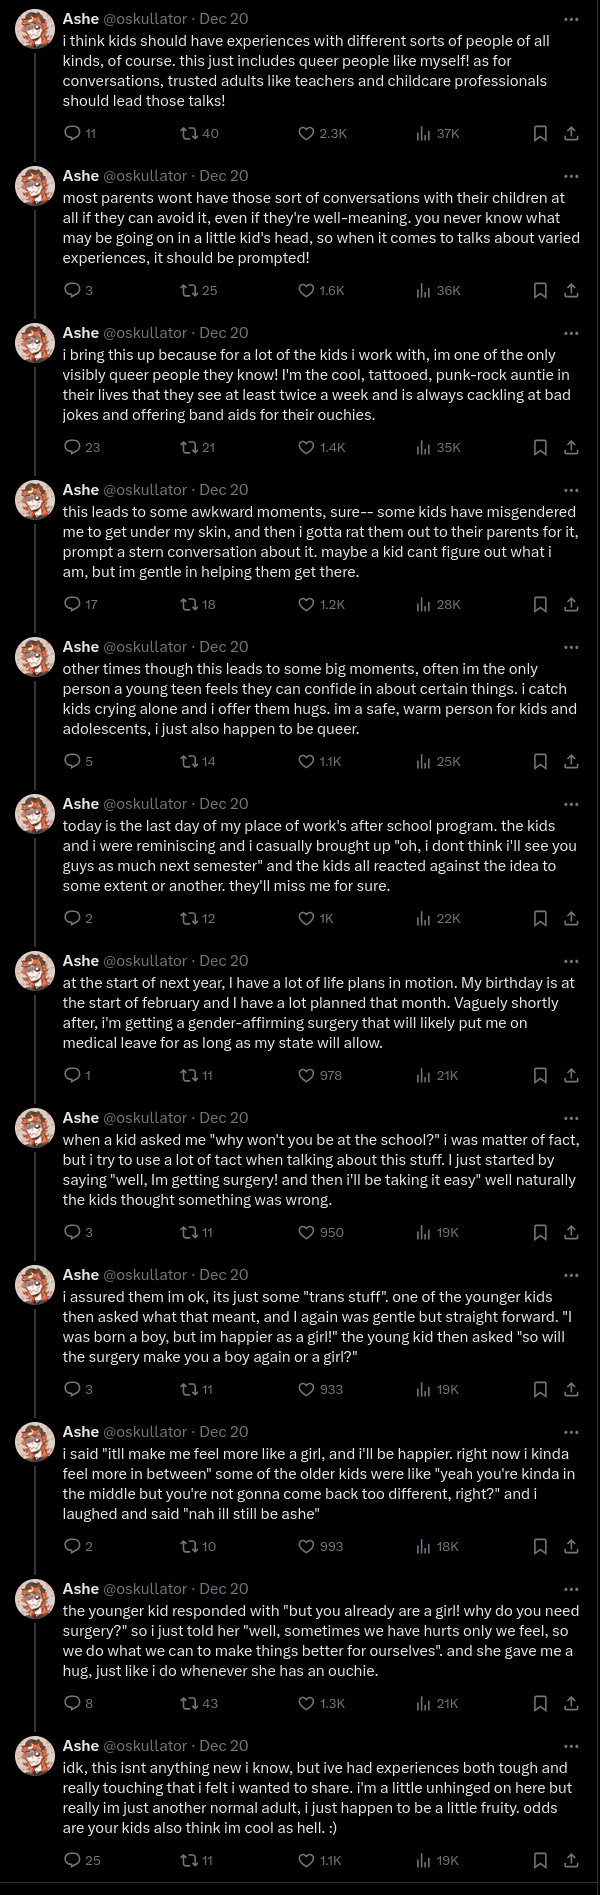
Task: Click Ashe display name on the crying-alone tweet
Action: (x=80, y=647)
